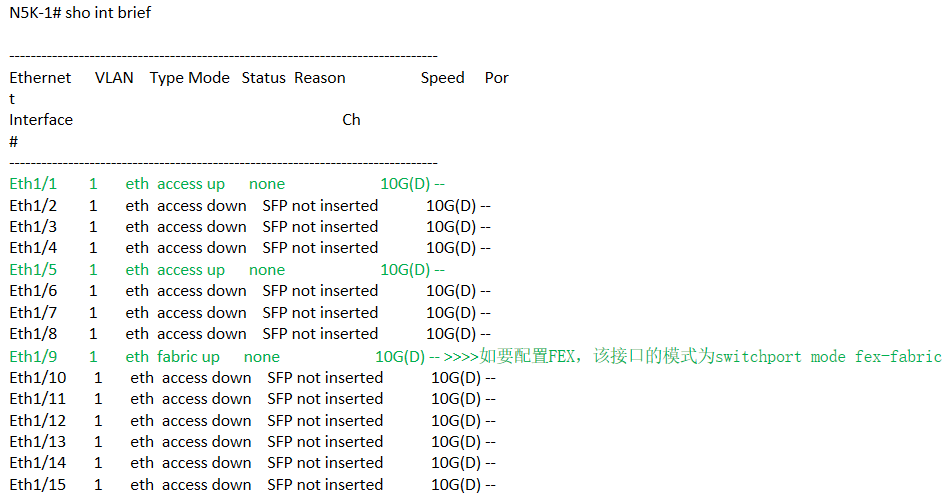Click 'SFP not inserted' in the Eth1/12 row
Viewport: 949px width, 494px height.
(x=325, y=421)
